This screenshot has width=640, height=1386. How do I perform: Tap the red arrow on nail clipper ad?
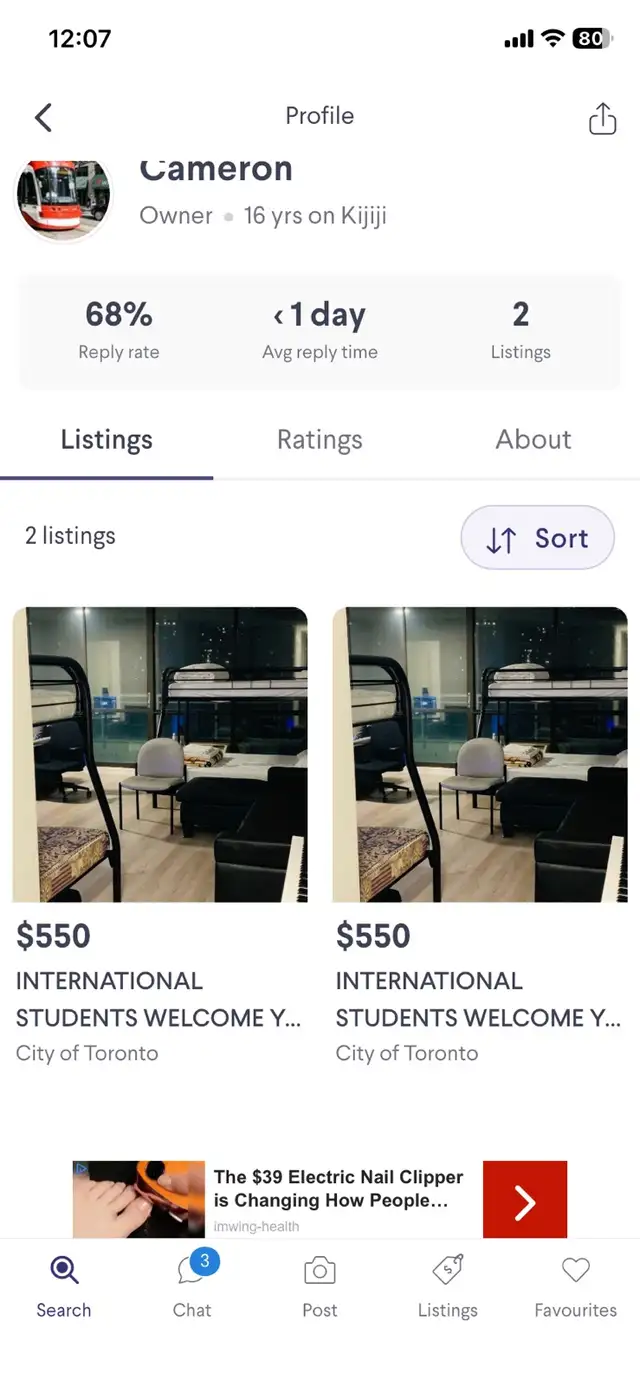[524, 1199]
